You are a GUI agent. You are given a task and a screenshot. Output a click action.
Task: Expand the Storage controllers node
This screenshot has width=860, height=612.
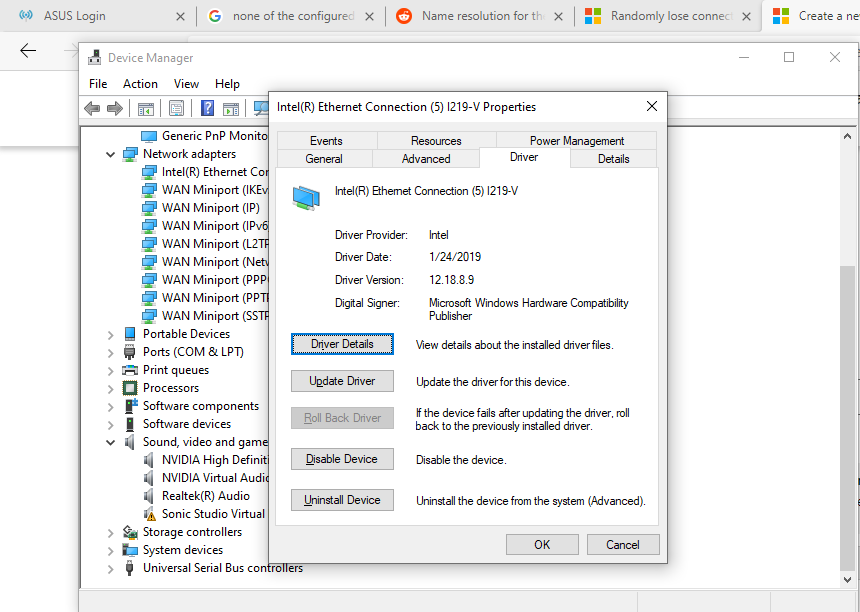tap(110, 532)
